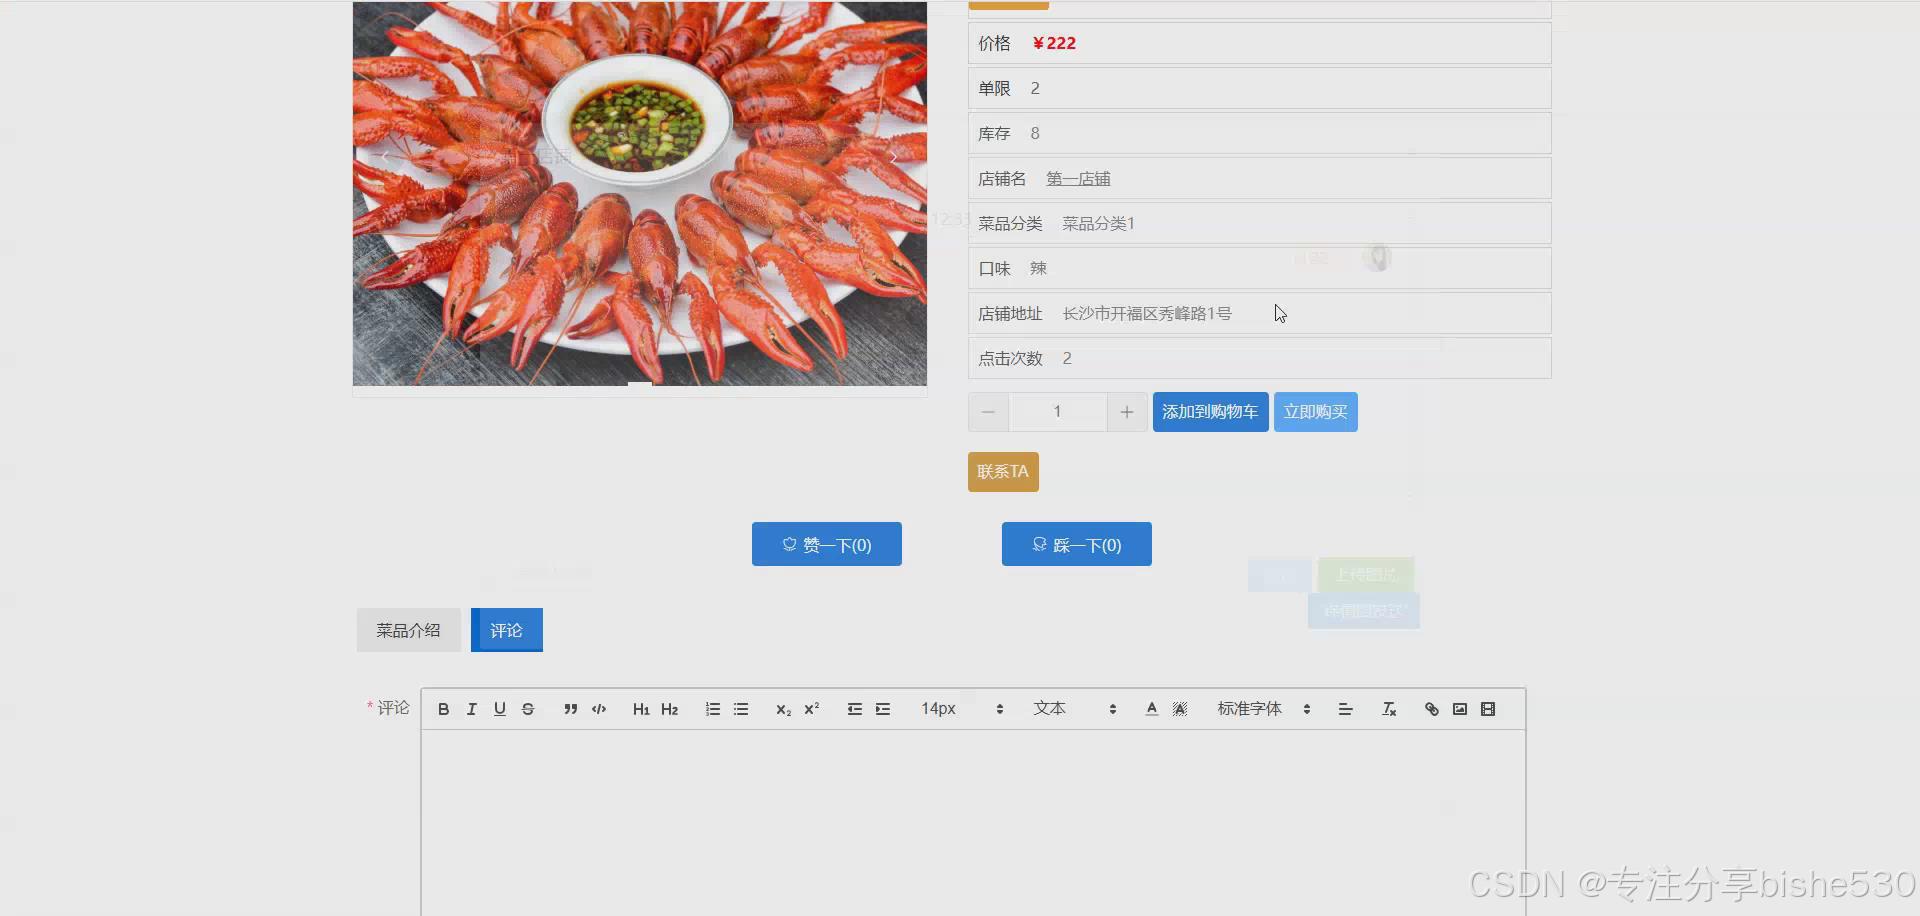Apply H1 heading in the comment editor
Image resolution: width=1920 pixels, height=916 pixels.
(641, 708)
